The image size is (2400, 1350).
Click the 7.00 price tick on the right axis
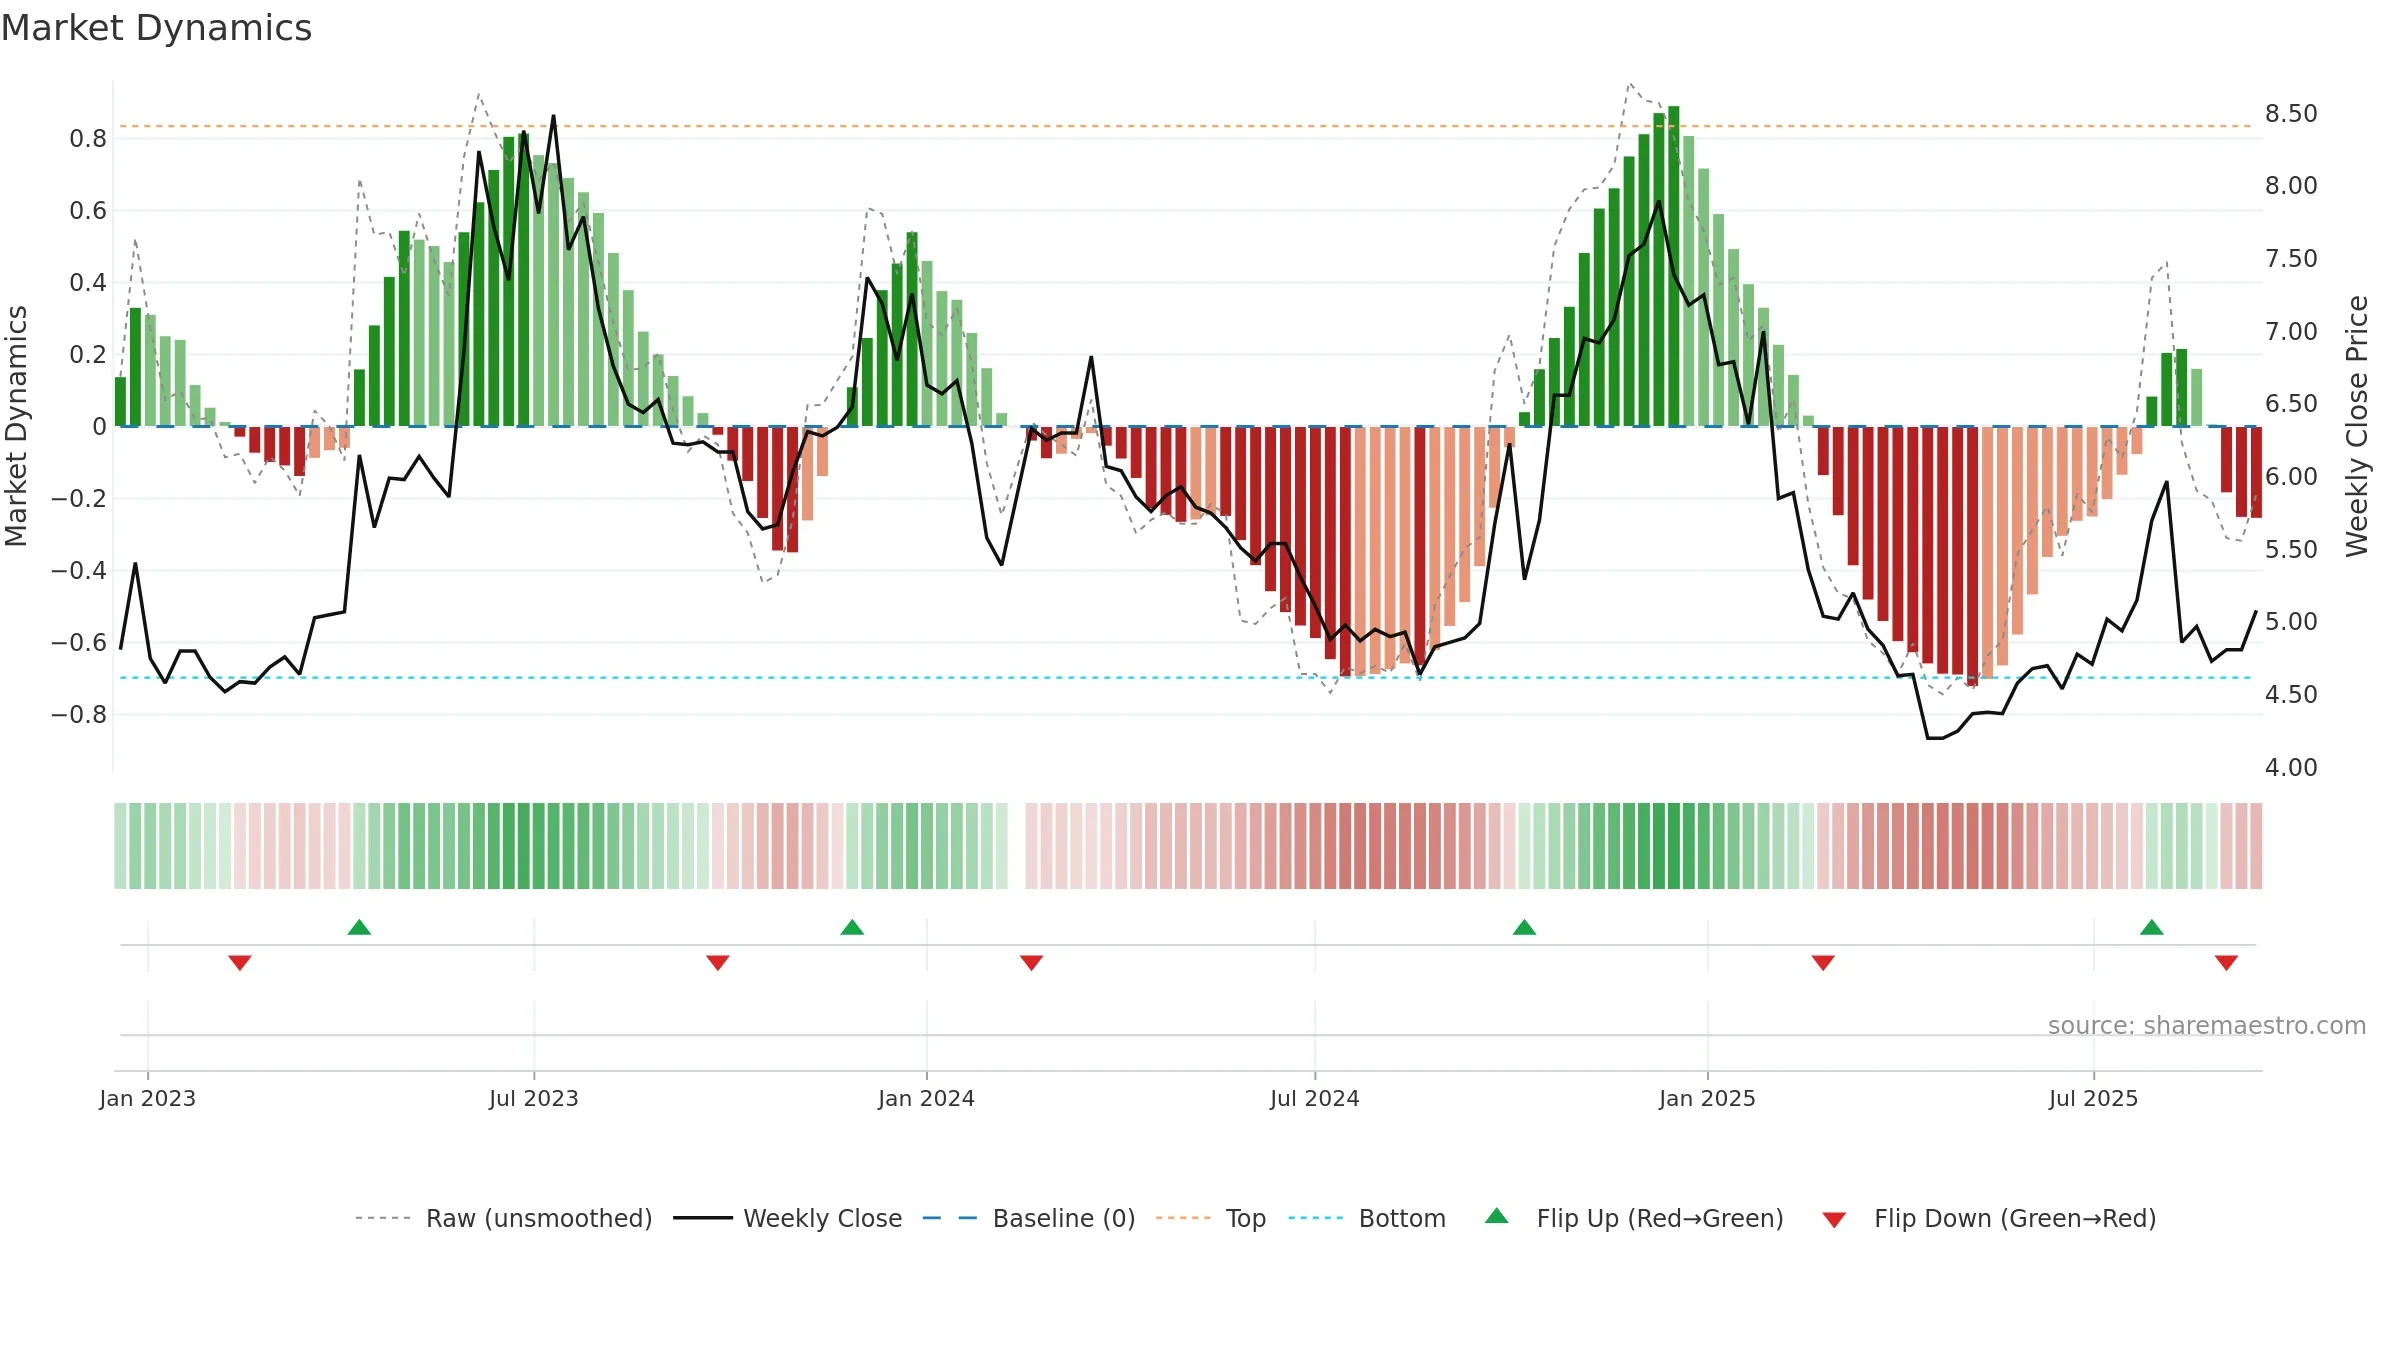pyautogui.click(x=2291, y=332)
